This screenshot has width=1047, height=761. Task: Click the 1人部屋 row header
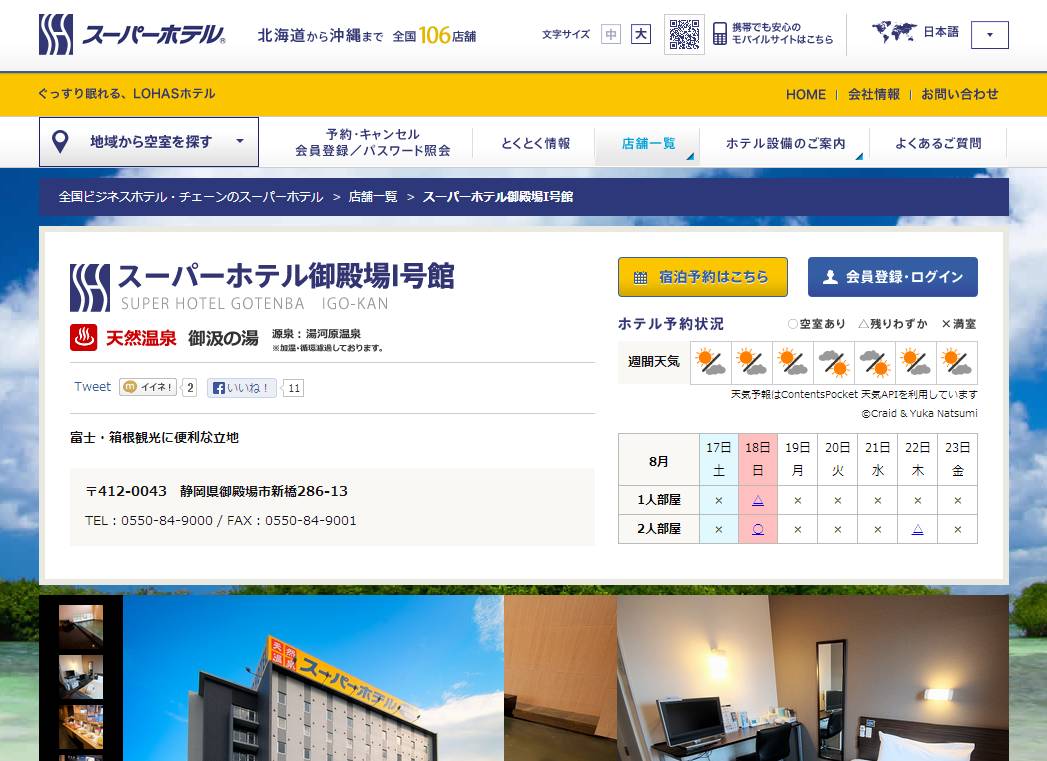(x=658, y=500)
